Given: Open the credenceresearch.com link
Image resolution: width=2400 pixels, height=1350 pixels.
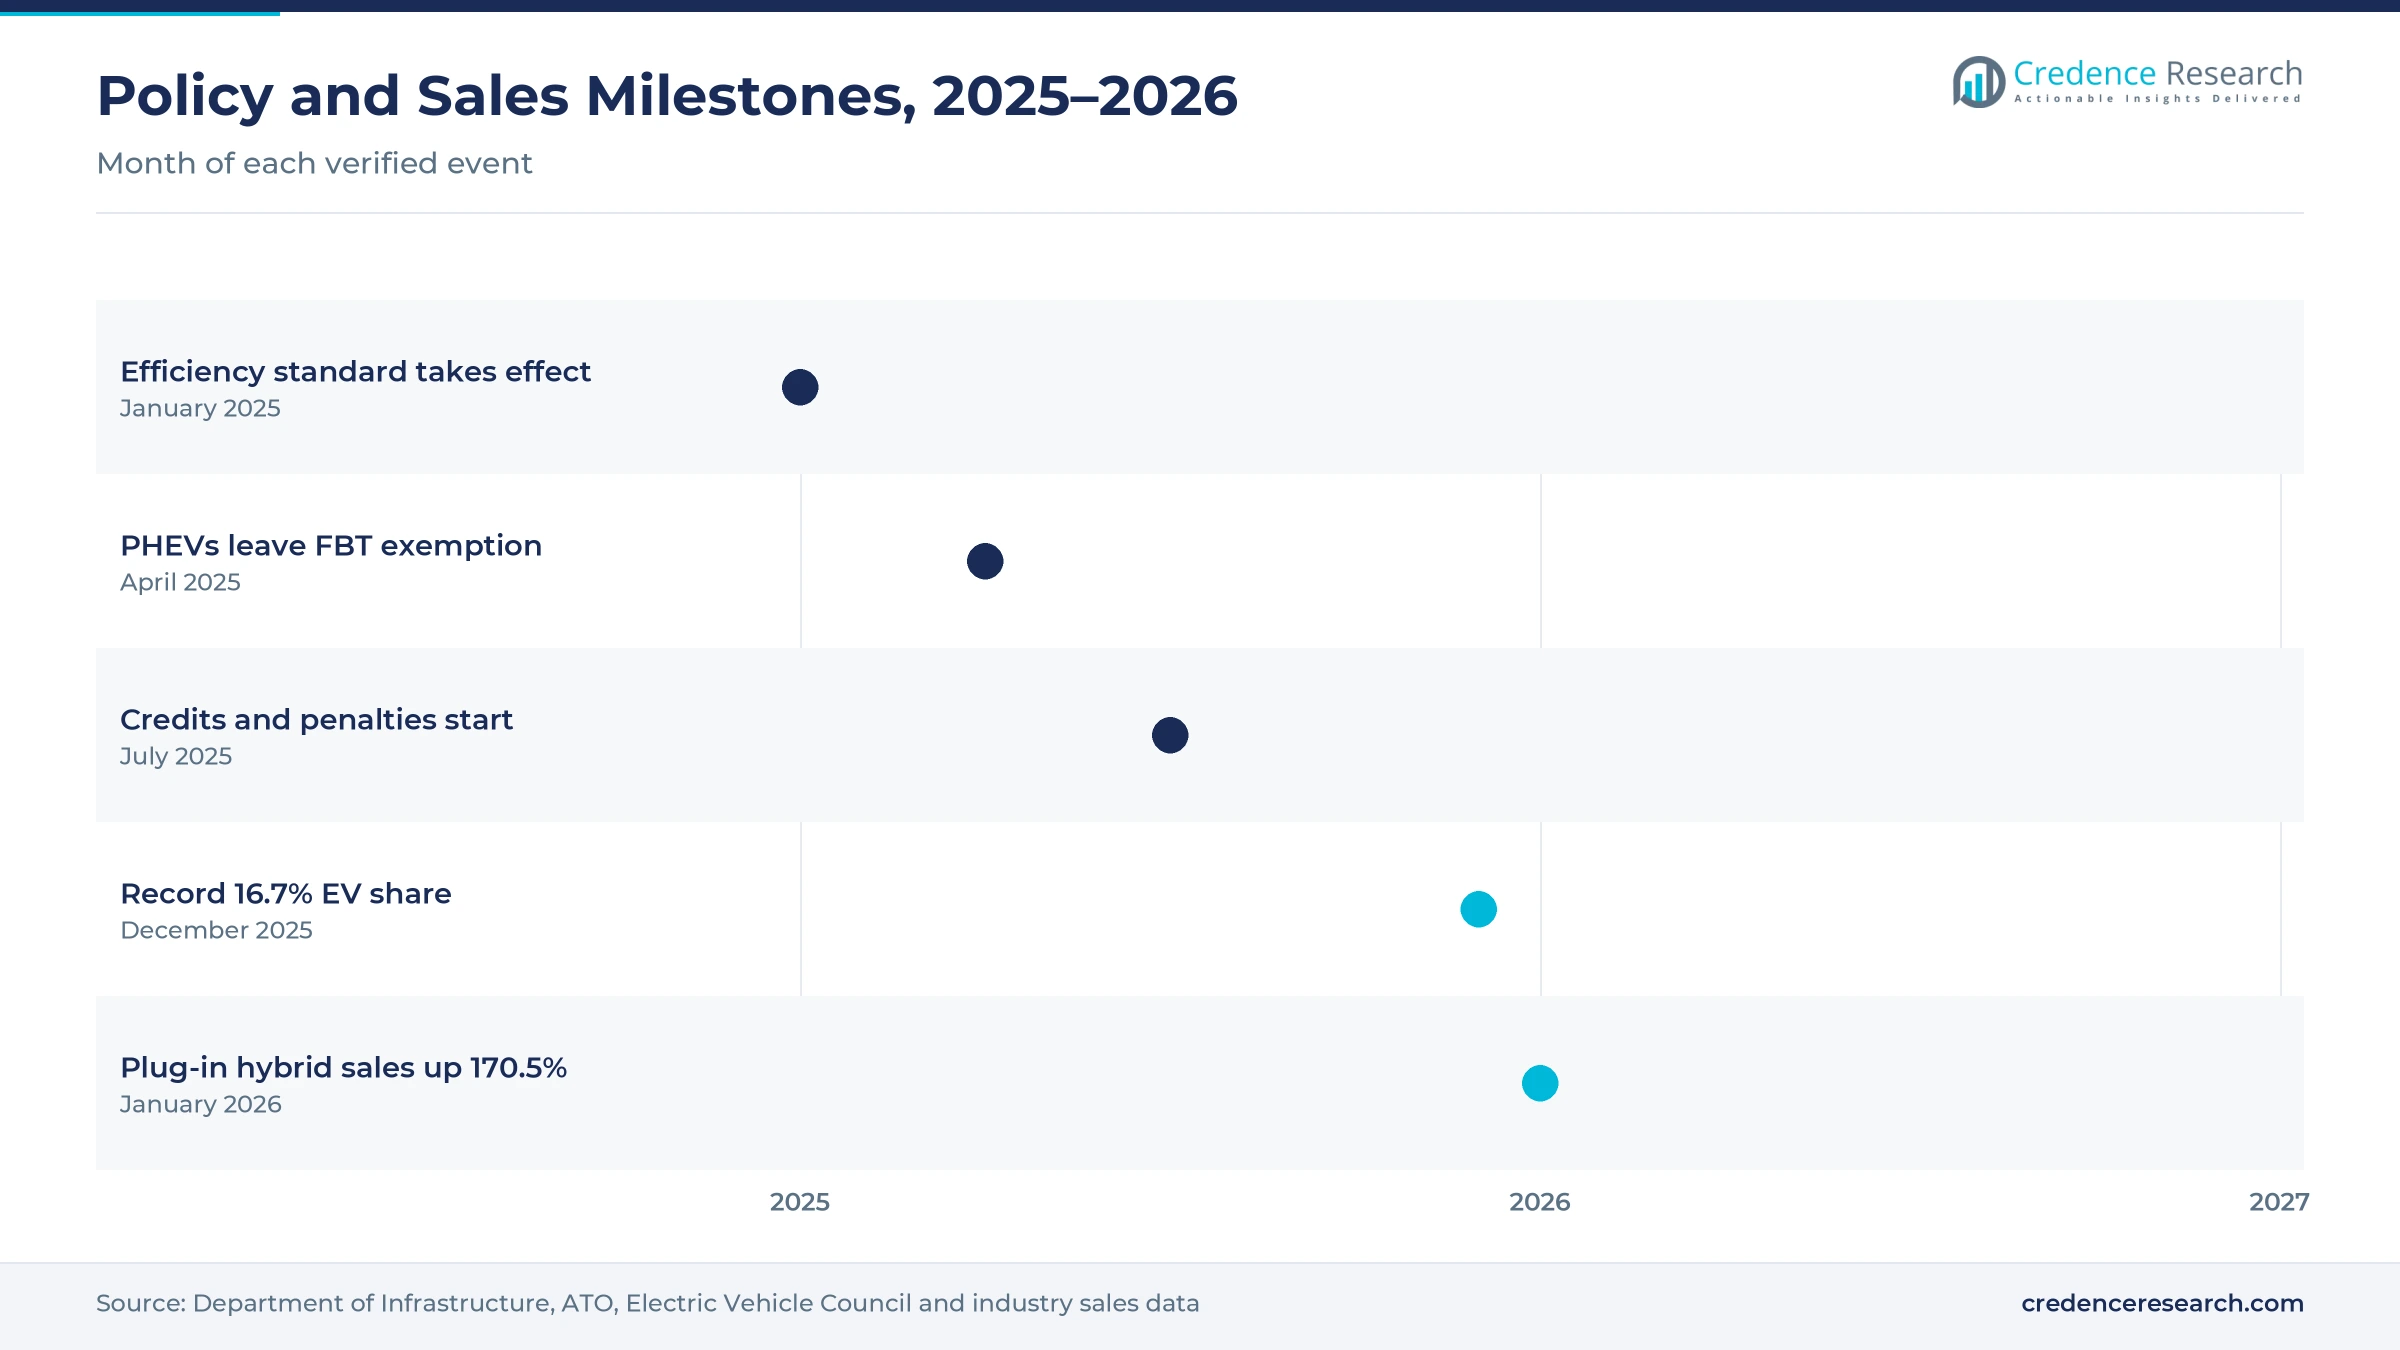Looking at the screenshot, I should tap(2162, 1303).
